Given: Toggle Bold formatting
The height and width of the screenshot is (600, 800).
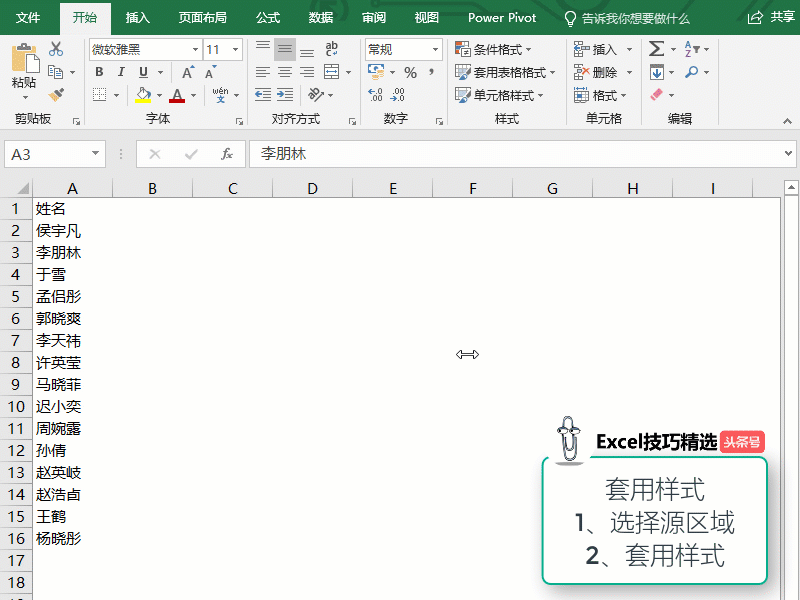Looking at the screenshot, I should (x=99, y=72).
